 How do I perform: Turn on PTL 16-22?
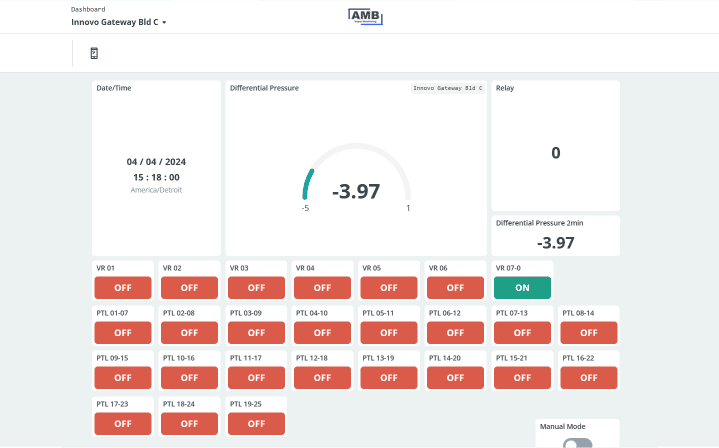(588, 378)
